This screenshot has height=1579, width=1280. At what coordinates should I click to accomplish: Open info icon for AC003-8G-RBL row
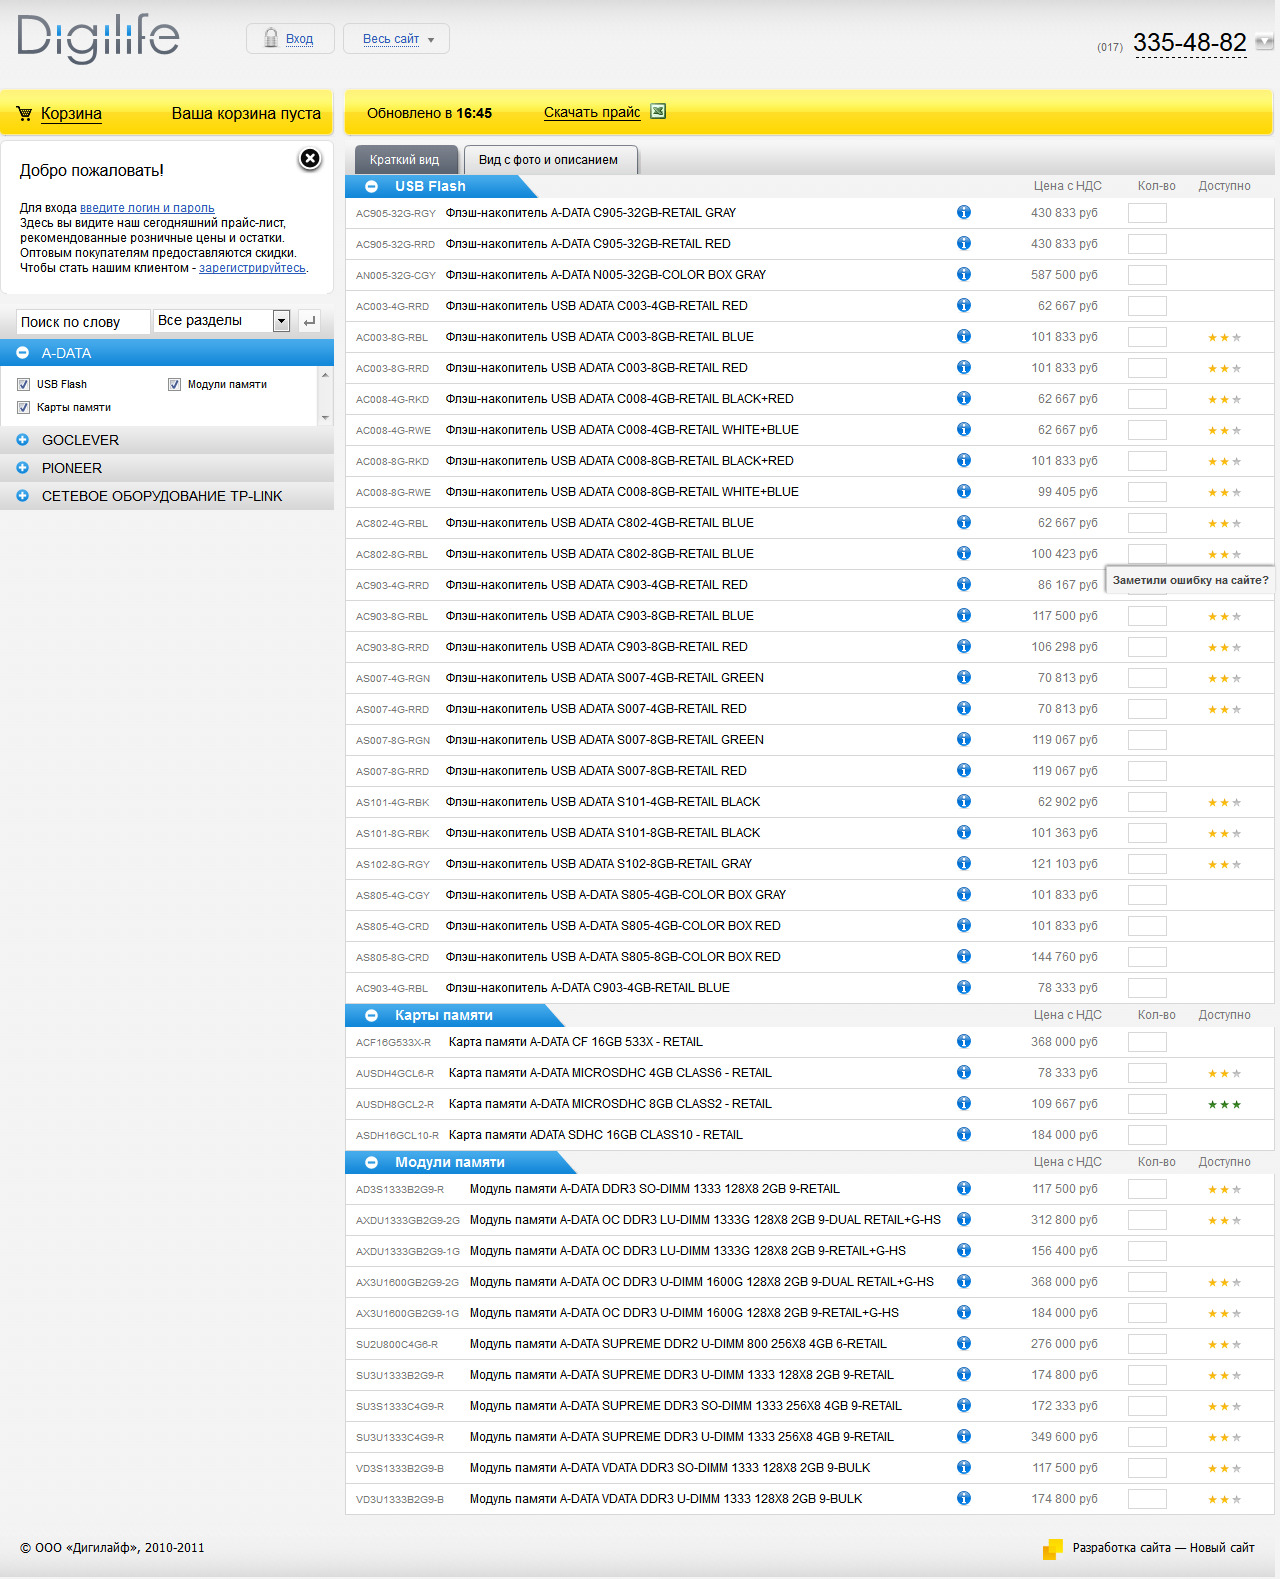(964, 336)
